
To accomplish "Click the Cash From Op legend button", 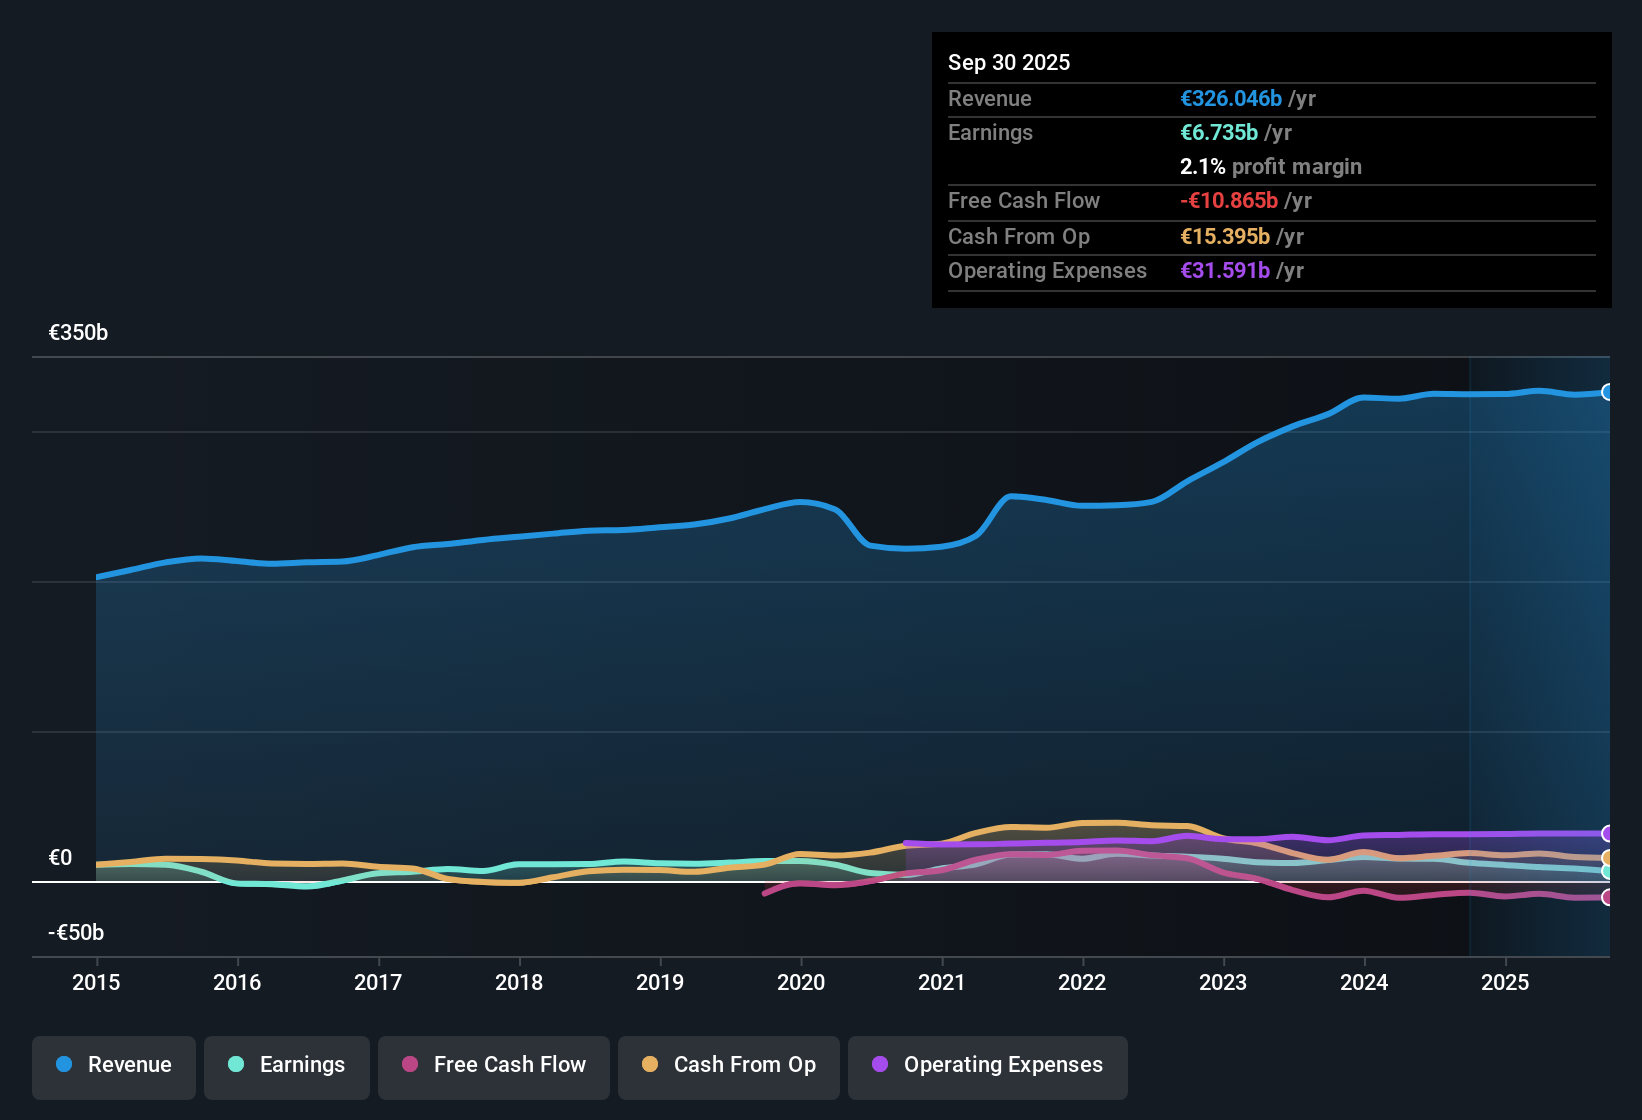I will [x=728, y=1065].
